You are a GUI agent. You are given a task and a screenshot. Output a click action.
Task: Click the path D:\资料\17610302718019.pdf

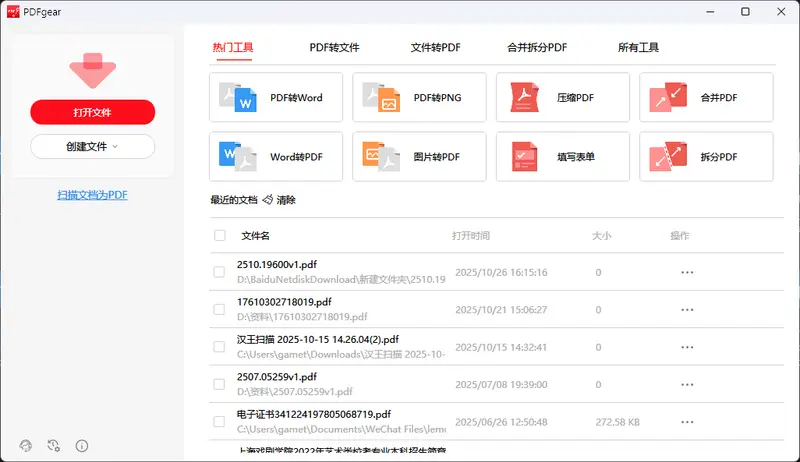(302, 317)
